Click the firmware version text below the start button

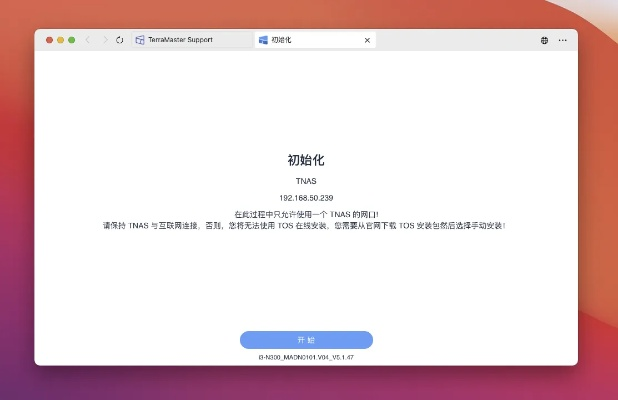[306, 357]
